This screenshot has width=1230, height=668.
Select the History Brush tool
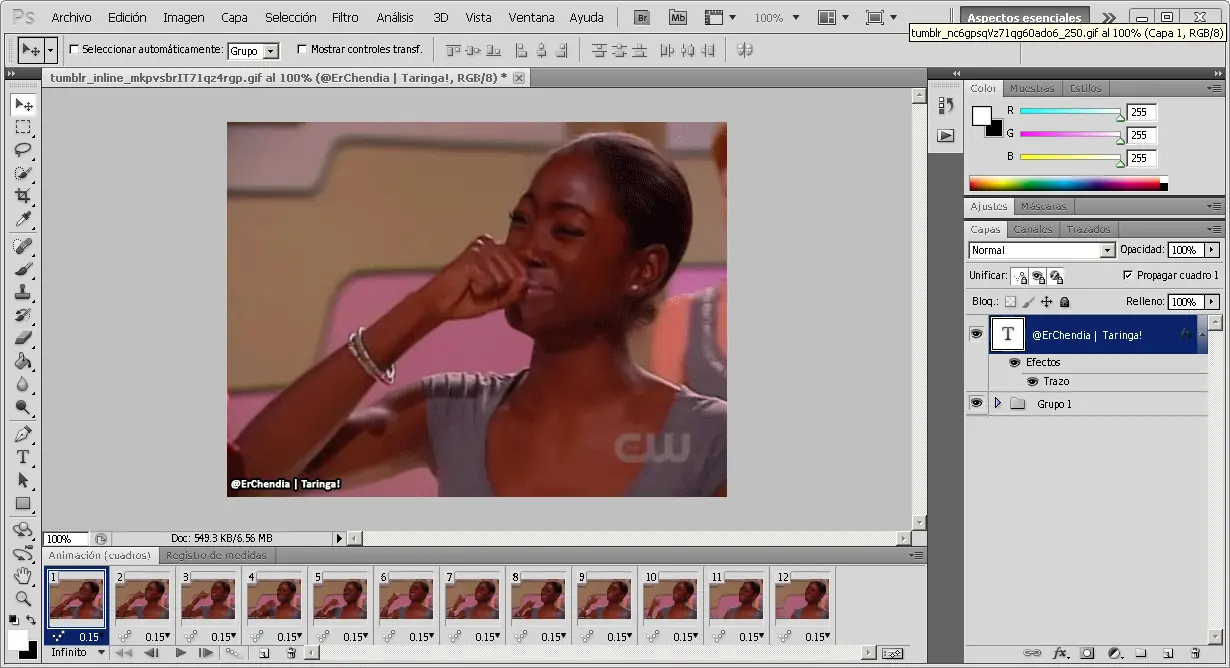coord(23,315)
